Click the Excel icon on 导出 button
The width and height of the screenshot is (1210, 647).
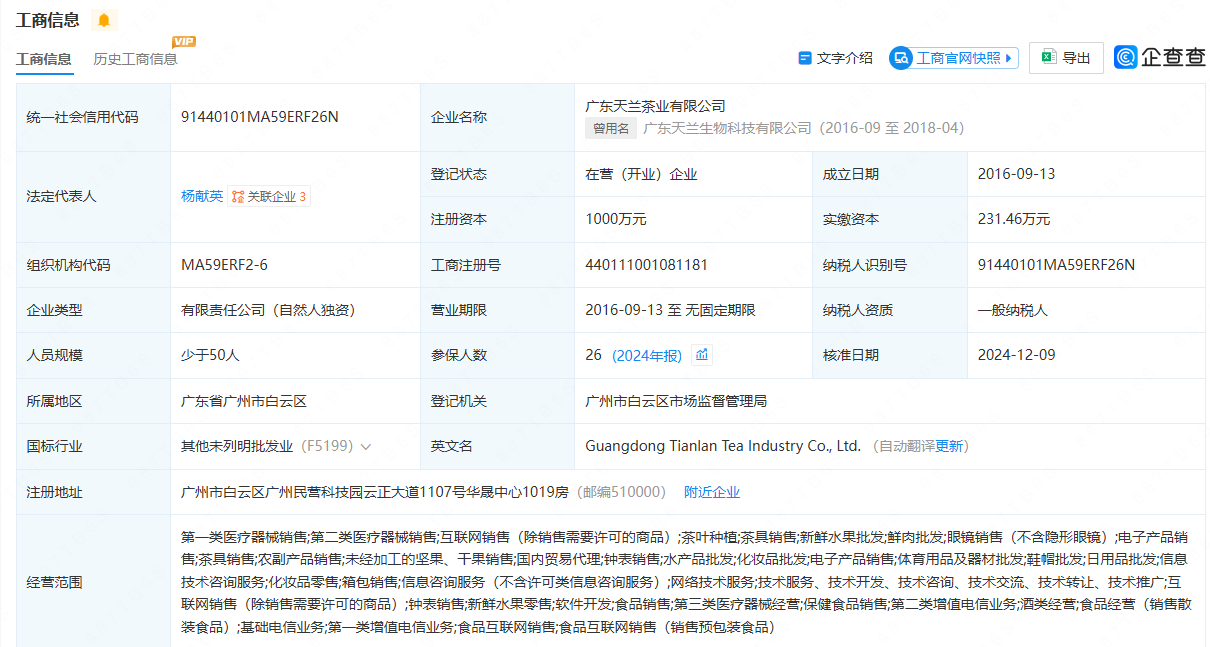coord(1048,58)
